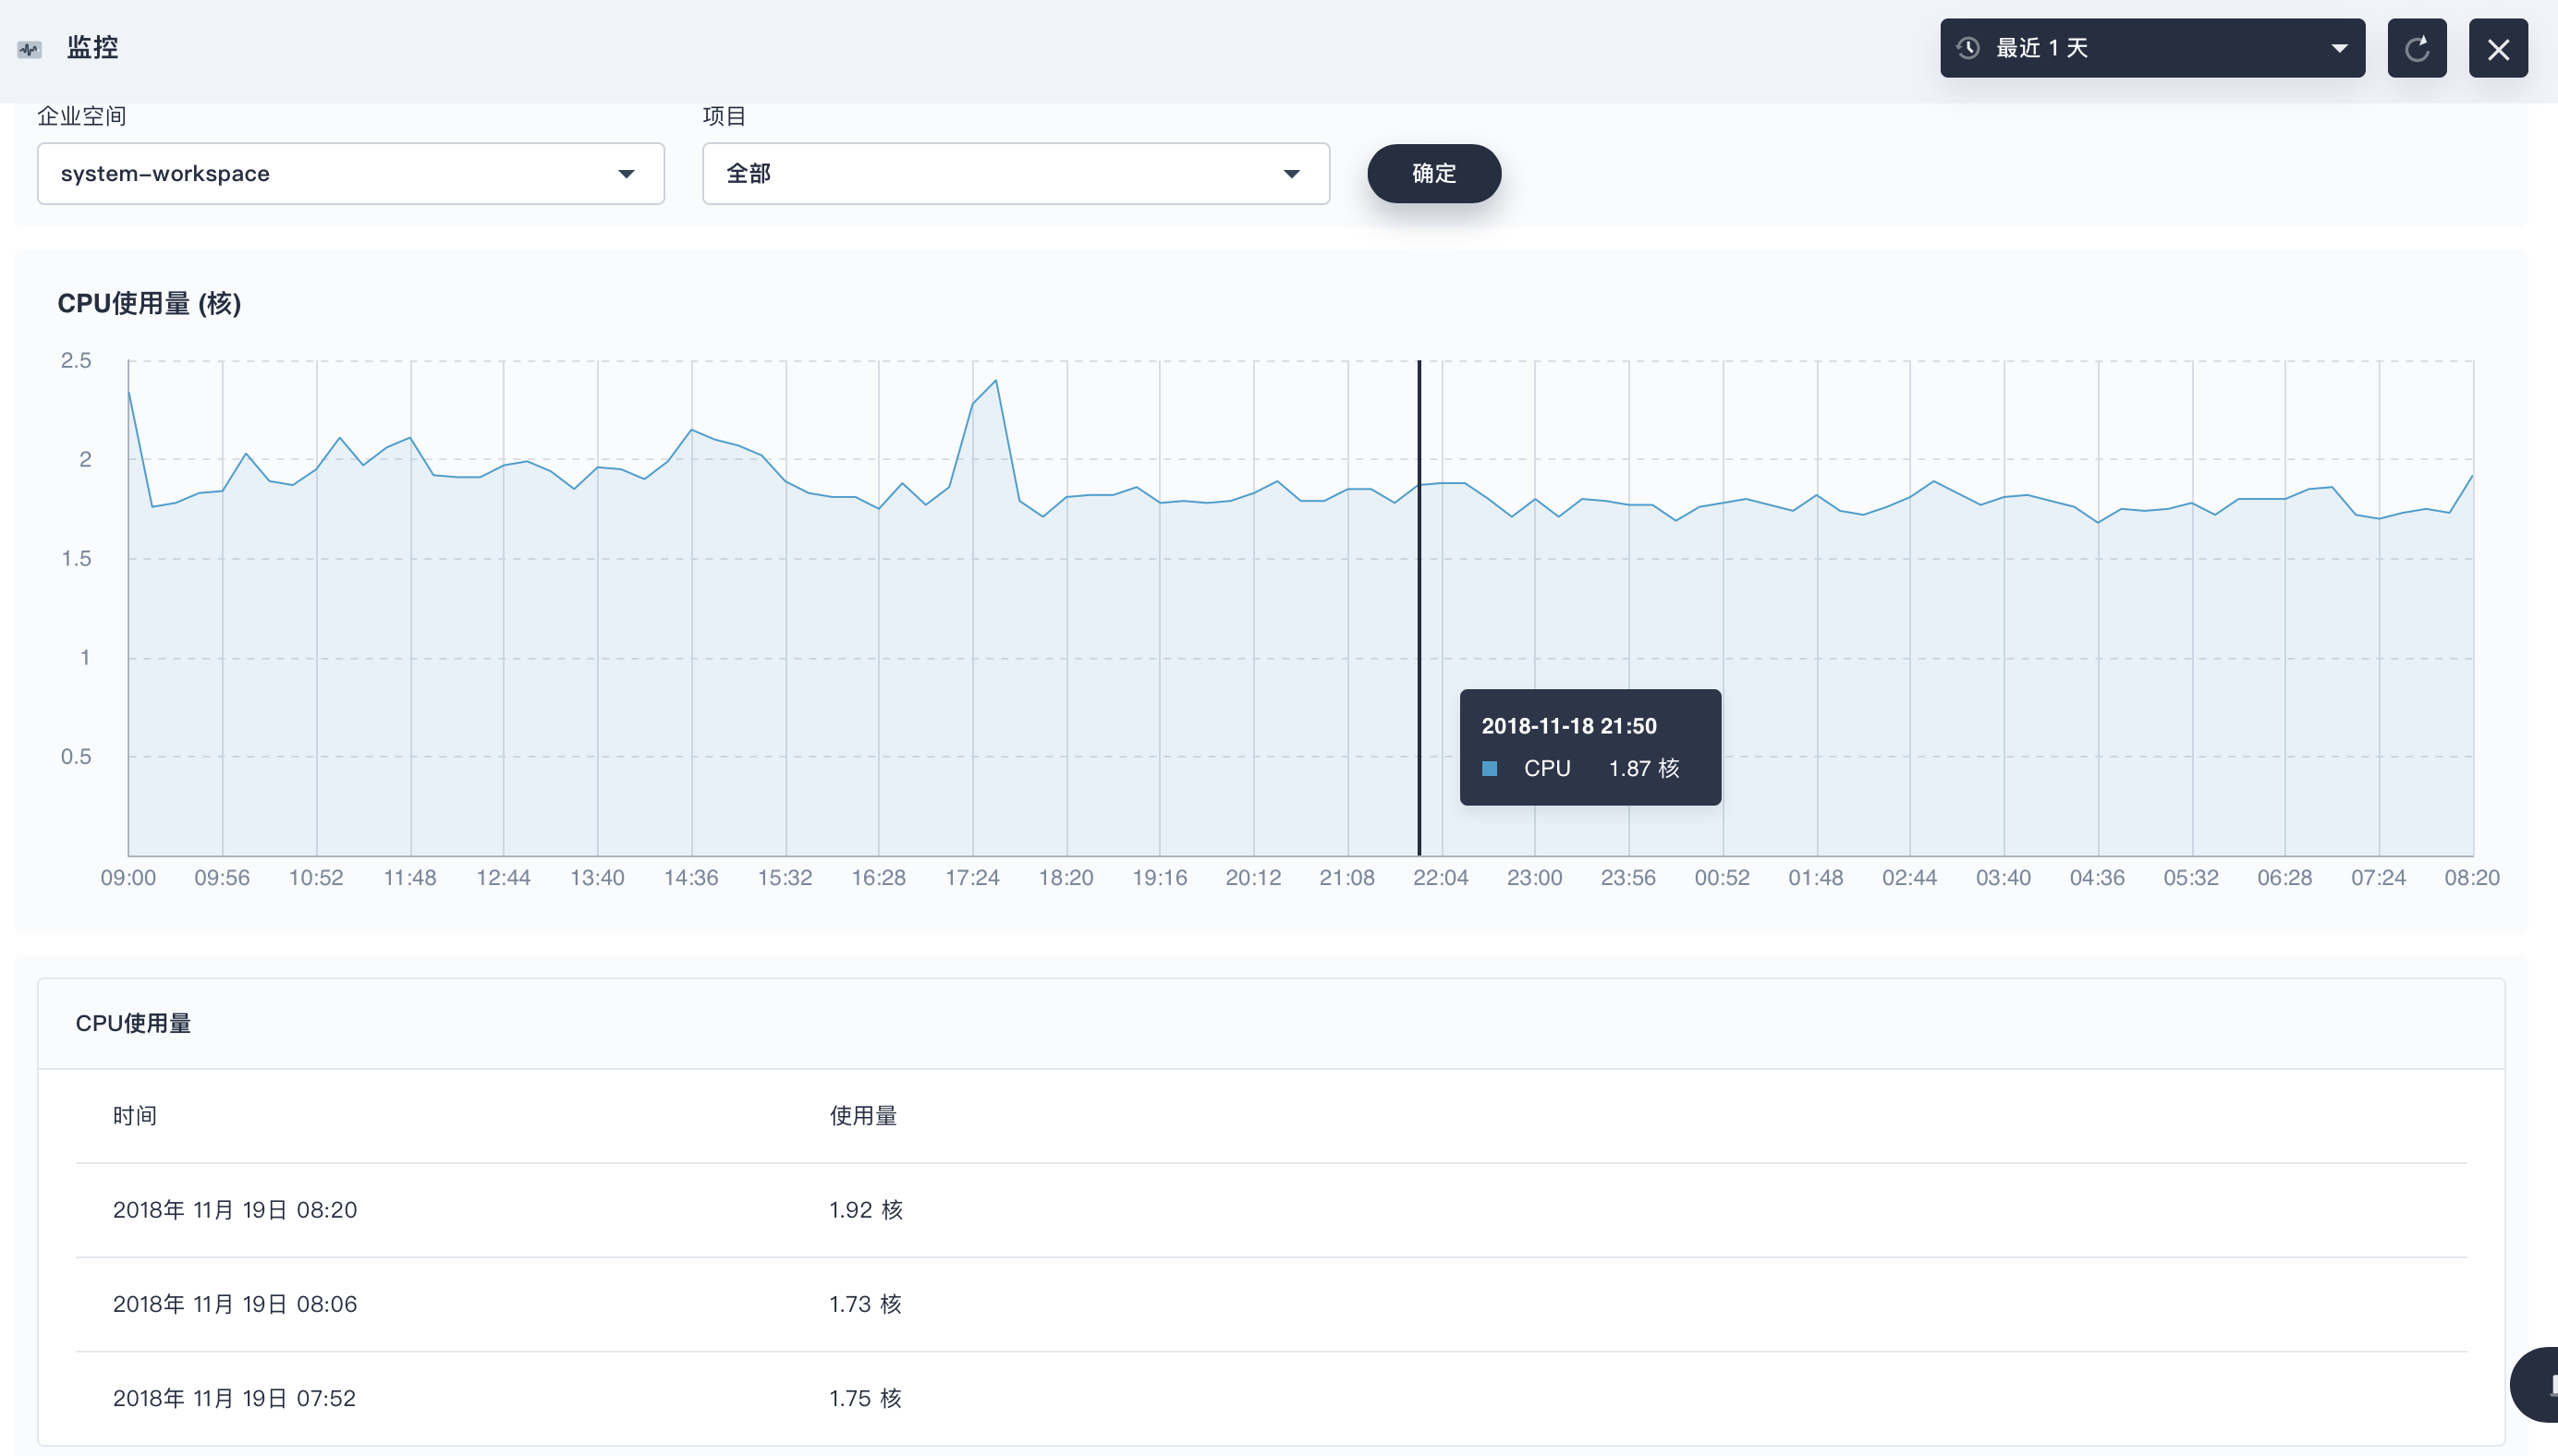Click the 时间 column header
The height and width of the screenshot is (1456, 2558).
coord(134,1116)
